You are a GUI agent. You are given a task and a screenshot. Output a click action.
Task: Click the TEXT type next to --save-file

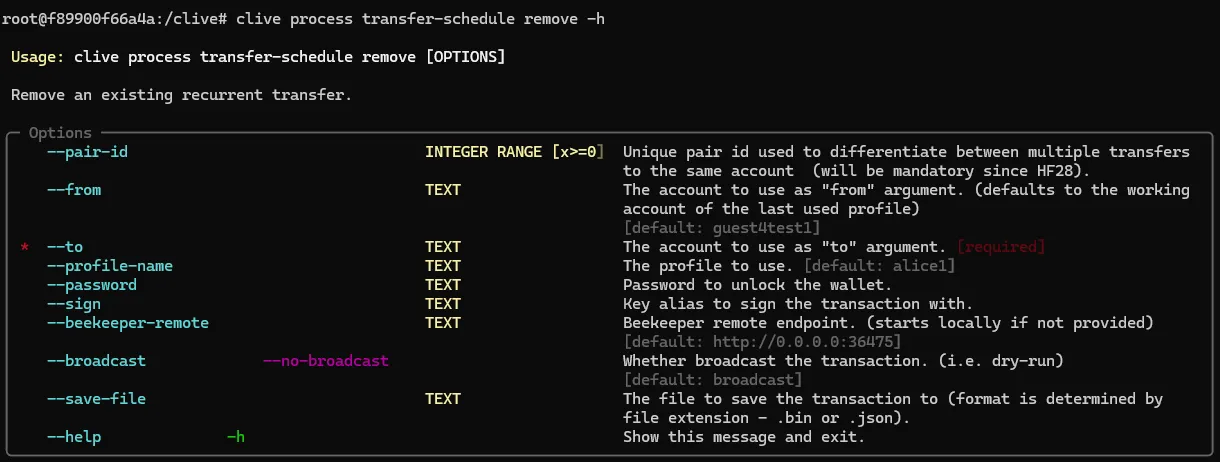click(x=443, y=399)
